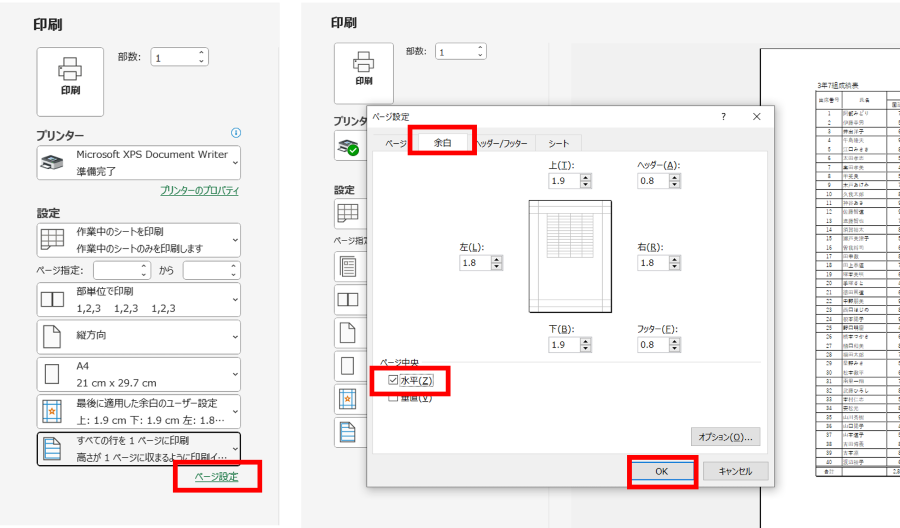Expand the 縦方向 orientation dropdown
900x528 pixels.
point(138,337)
